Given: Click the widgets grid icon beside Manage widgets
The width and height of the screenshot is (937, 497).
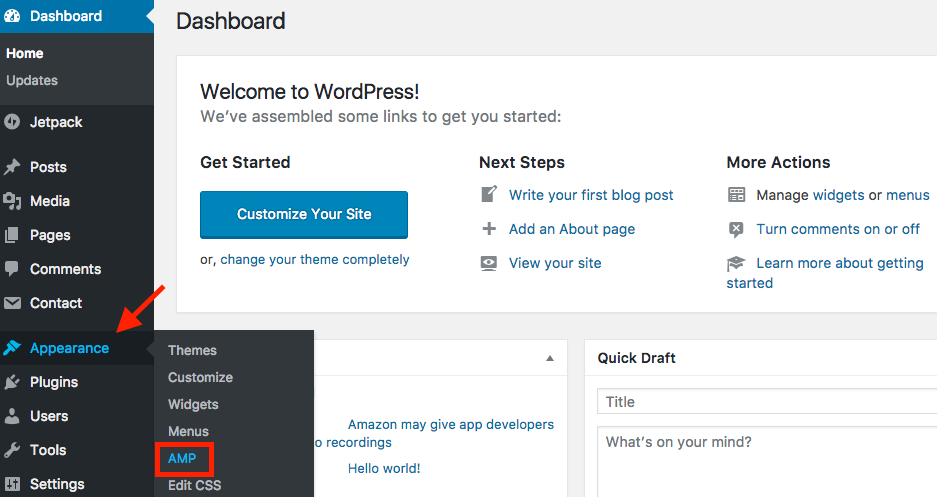Looking at the screenshot, I should pos(736,195).
